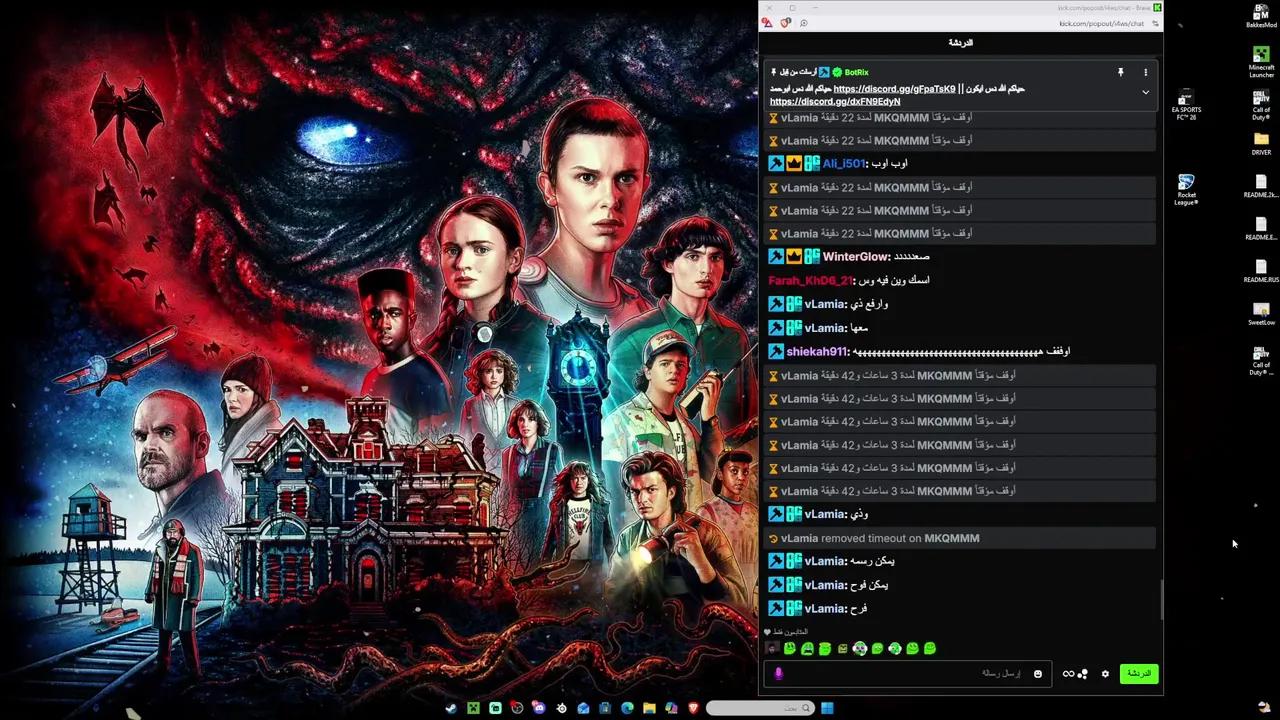Click the kick.com popout chat address bar
Image resolution: width=1280 pixels, height=720 pixels.
coord(1101,23)
